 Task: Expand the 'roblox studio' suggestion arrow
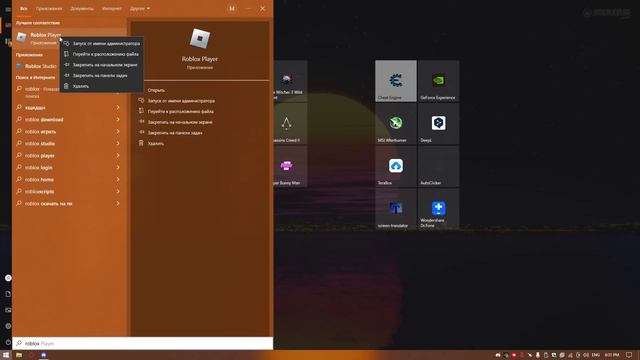pos(118,143)
